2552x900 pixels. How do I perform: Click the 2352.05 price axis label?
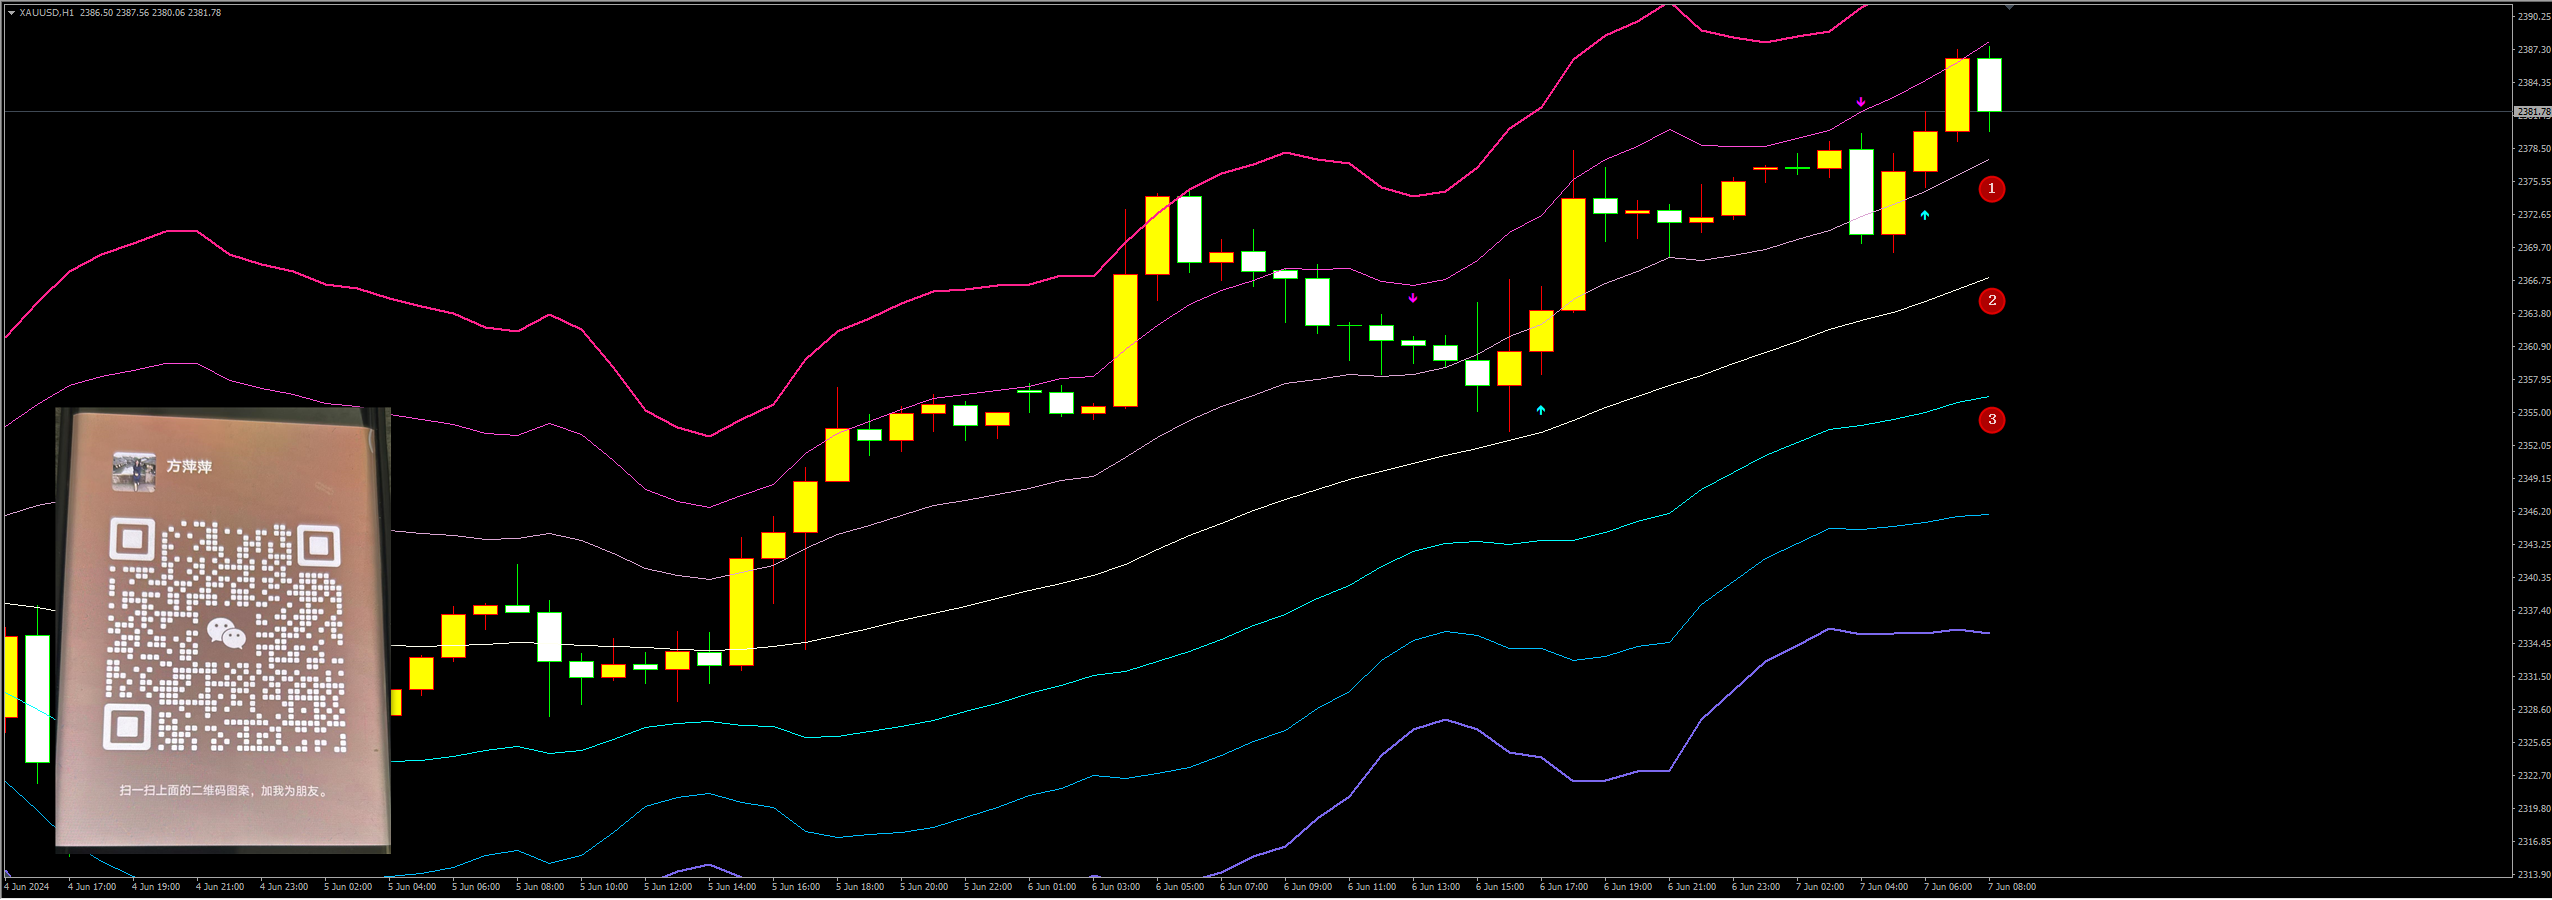point(2534,446)
